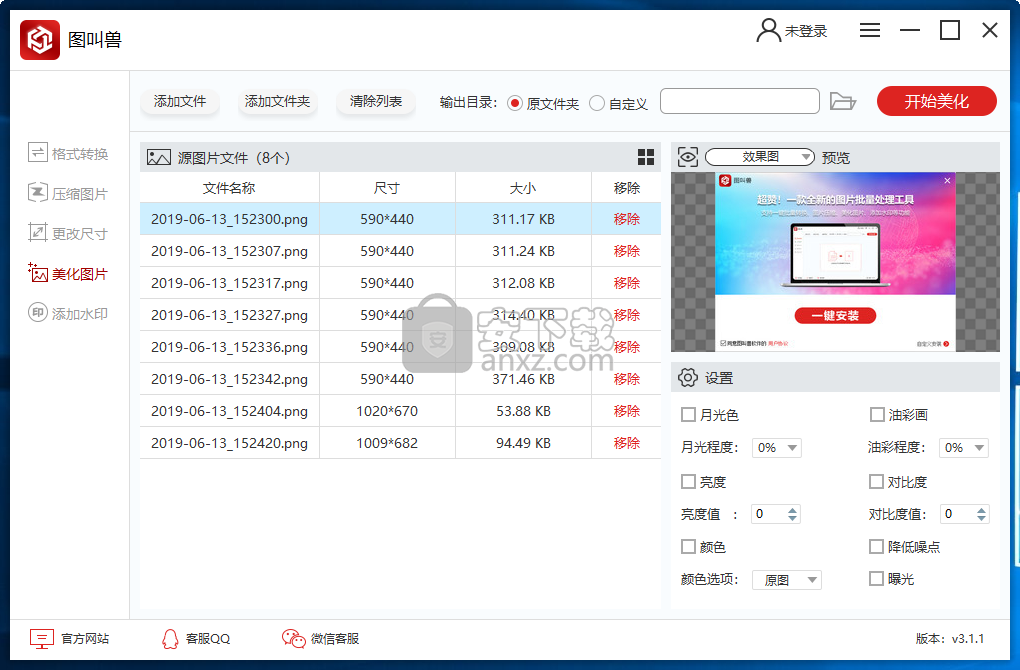Screen dimensions: 1020x670
Task: Click the 未登录 user account icon
Action: 768,30
